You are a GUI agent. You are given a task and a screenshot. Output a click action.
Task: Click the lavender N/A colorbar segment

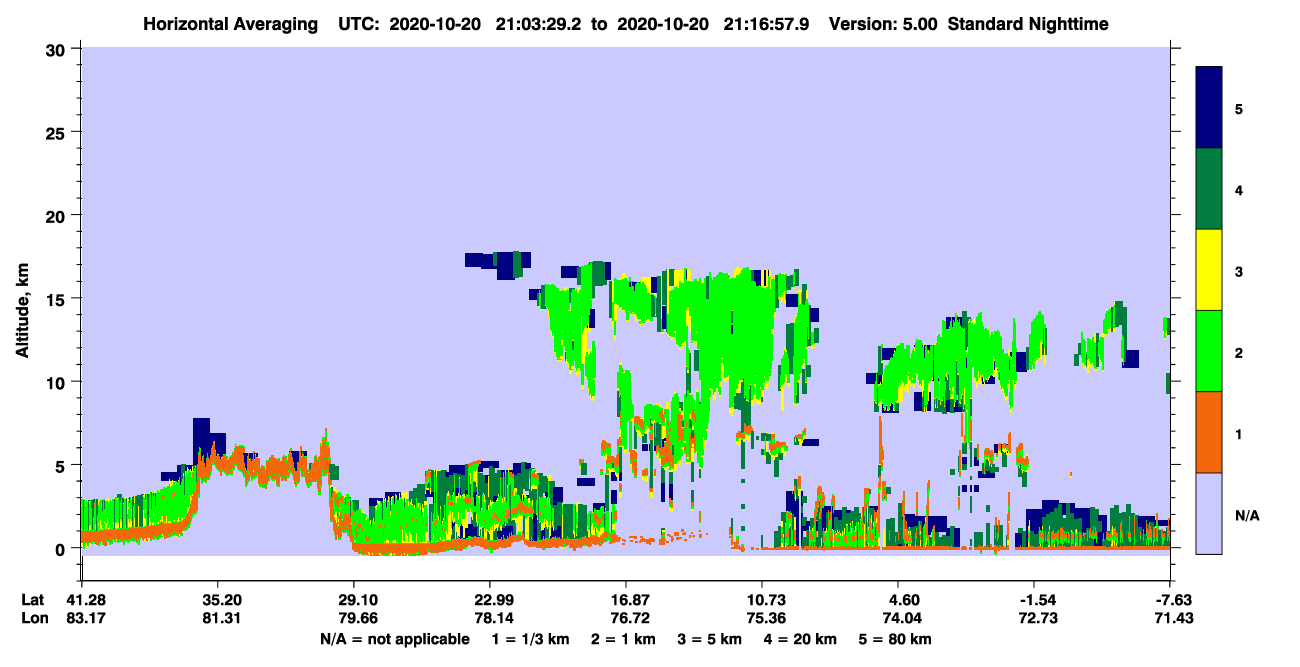click(1209, 513)
